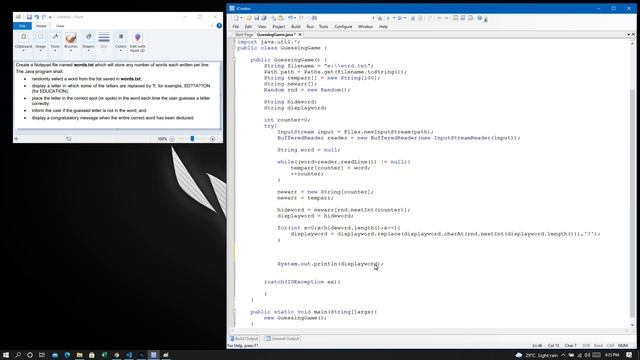Click Paint zoom in plus button
640x360 pixels.
(x=212, y=139)
